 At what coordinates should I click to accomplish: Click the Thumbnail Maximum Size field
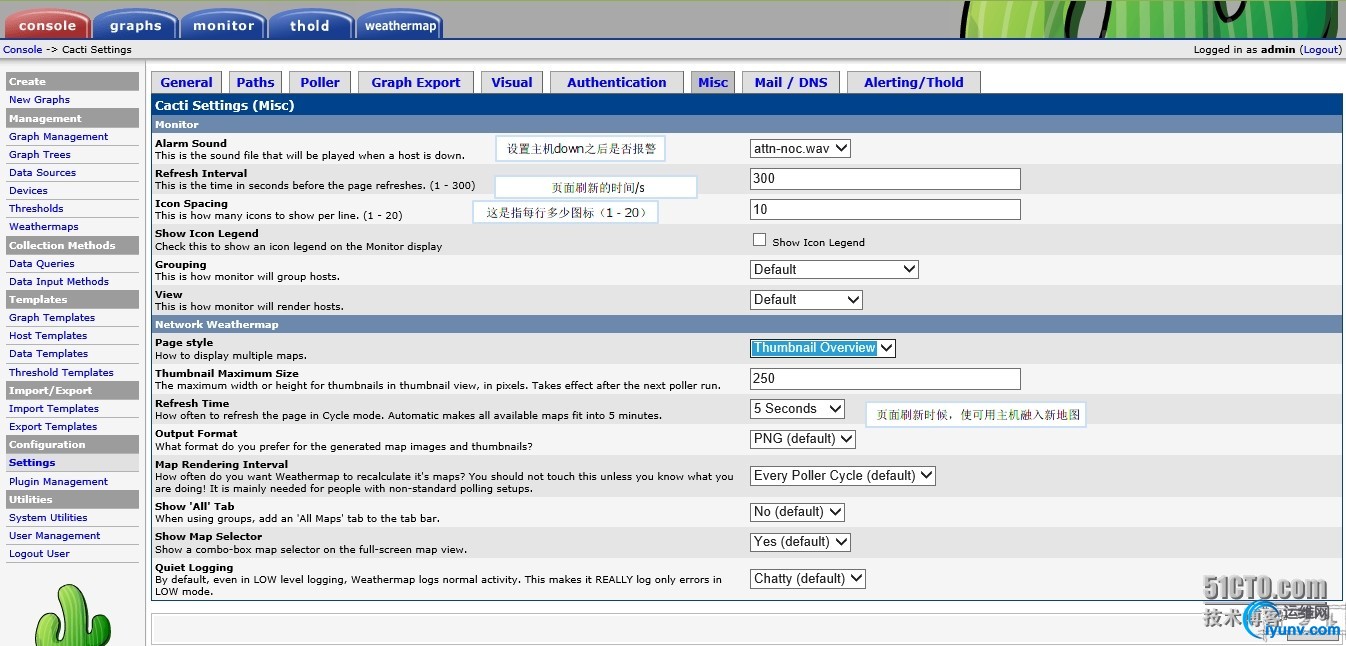pos(885,378)
